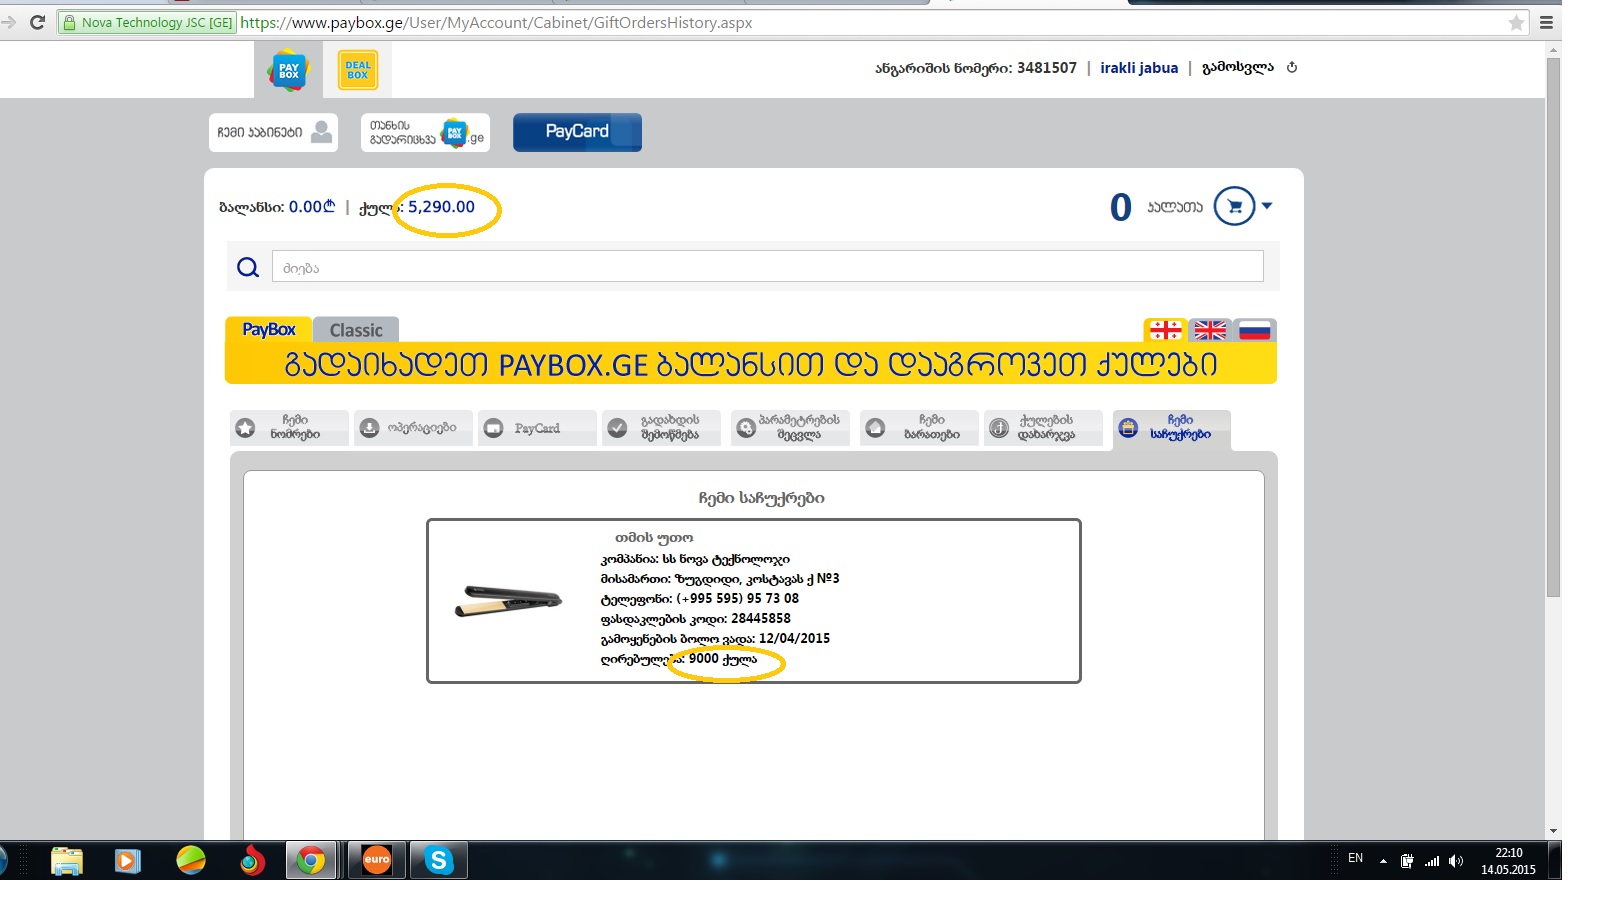Open the green-orange ball taskbar app
The width and height of the screenshot is (1600, 900).
[190, 861]
